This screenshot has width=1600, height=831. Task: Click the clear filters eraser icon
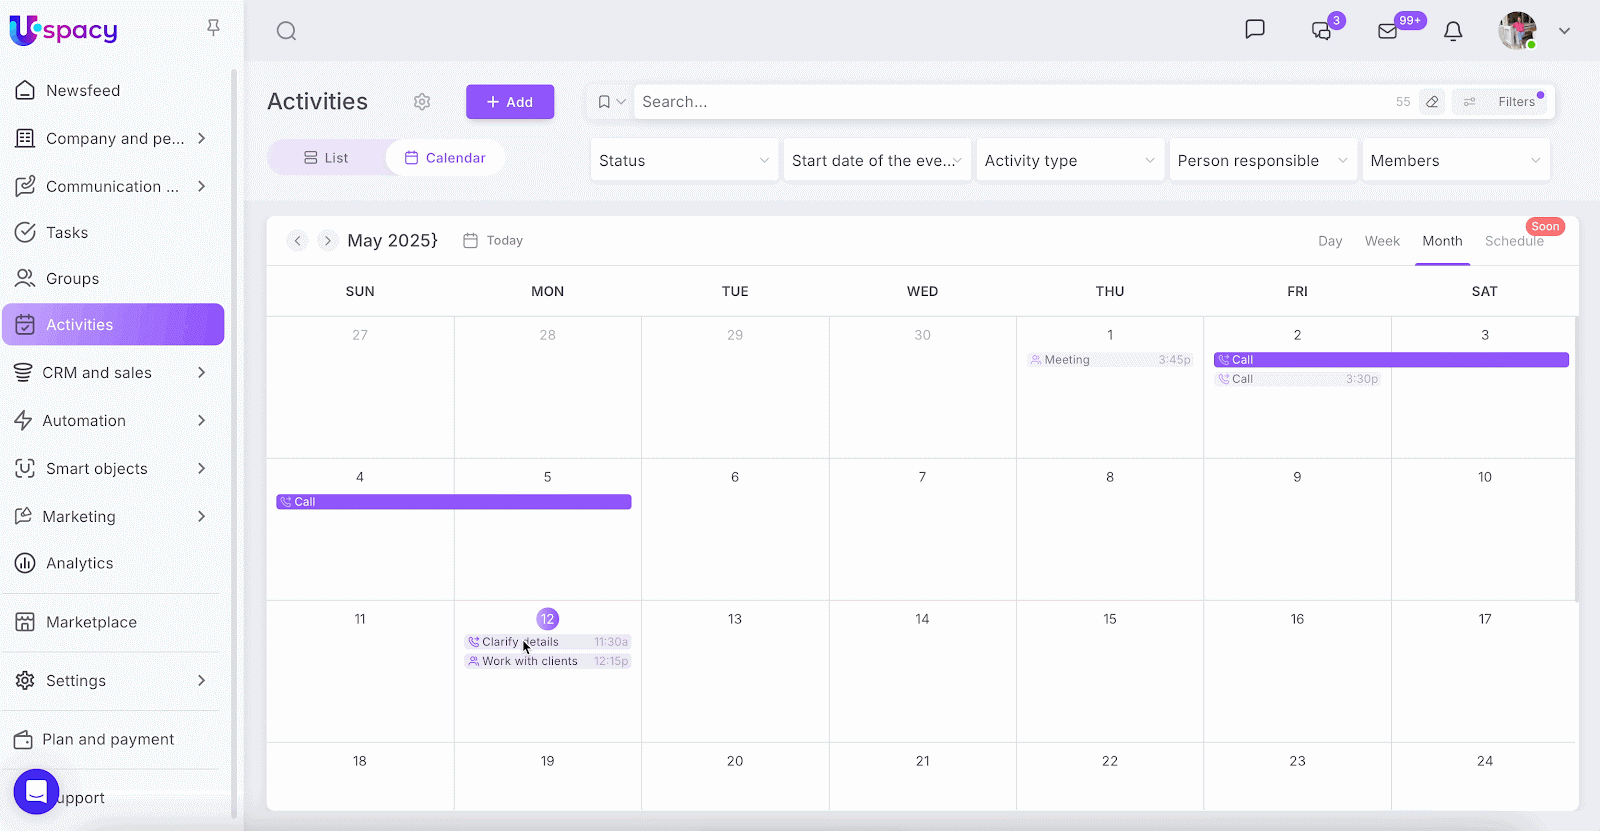tap(1432, 102)
